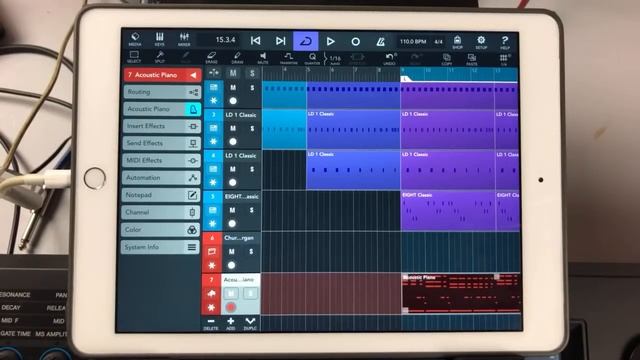Choose the Draw pencil tool
Screen dimensions: 640x360
237,58
